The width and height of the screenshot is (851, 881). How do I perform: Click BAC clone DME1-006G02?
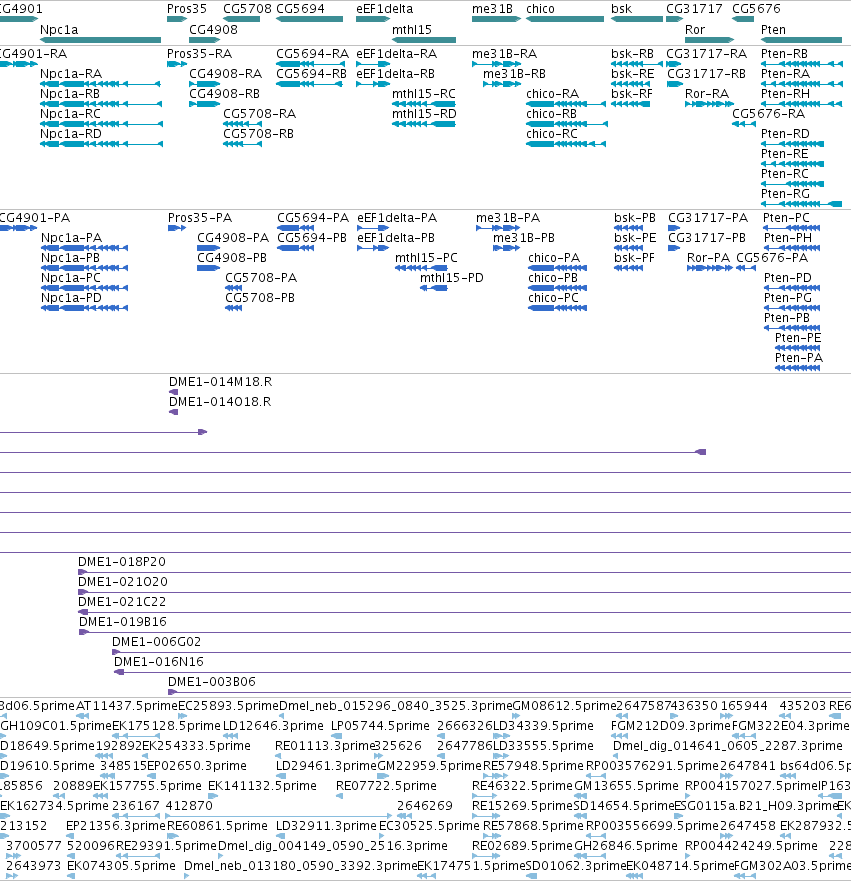[x=481, y=652]
